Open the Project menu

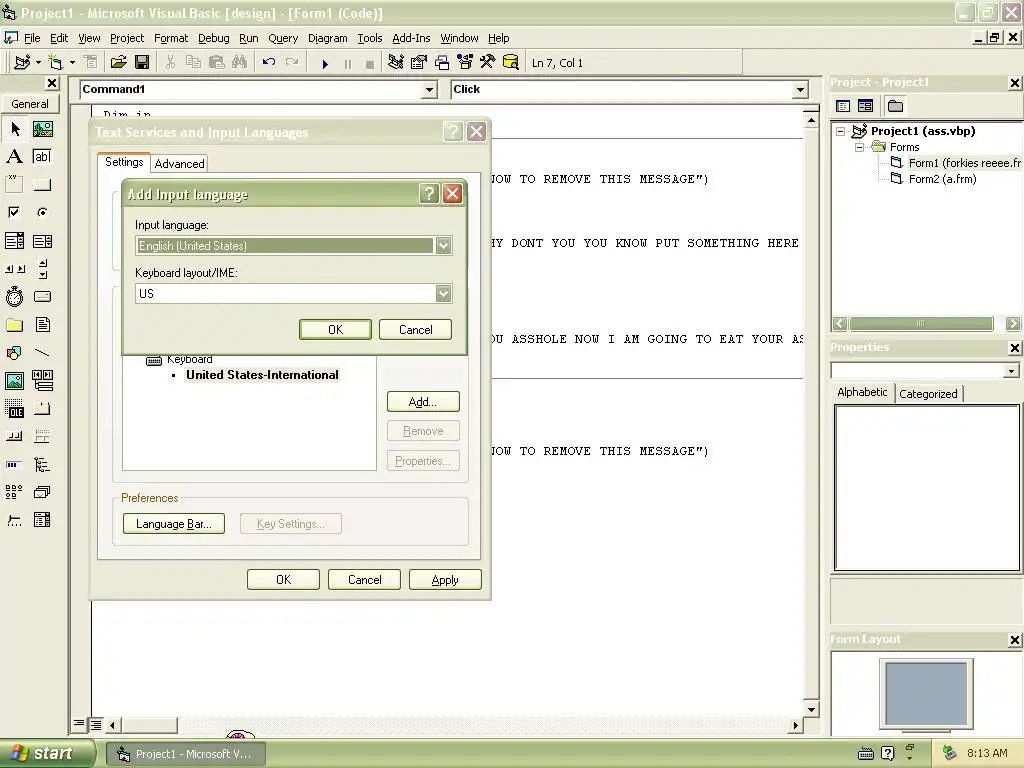coord(127,38)
